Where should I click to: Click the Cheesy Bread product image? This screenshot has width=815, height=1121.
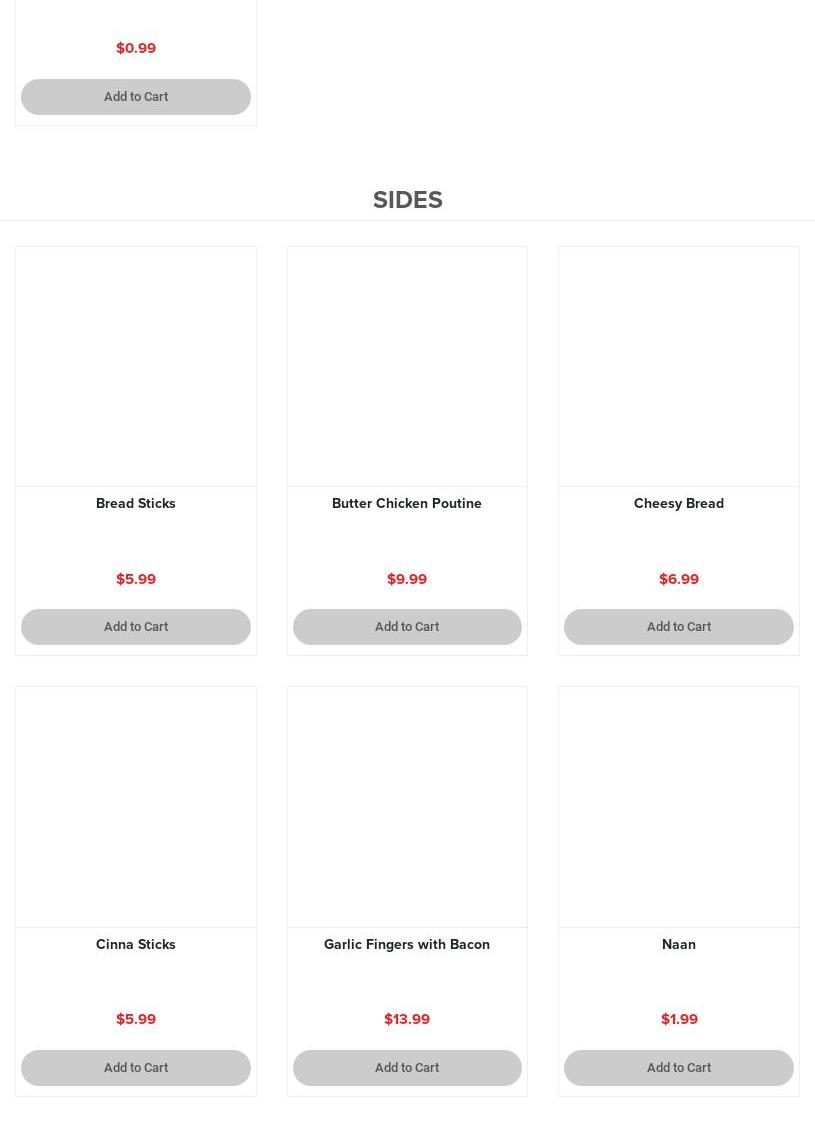click(678, 367)
